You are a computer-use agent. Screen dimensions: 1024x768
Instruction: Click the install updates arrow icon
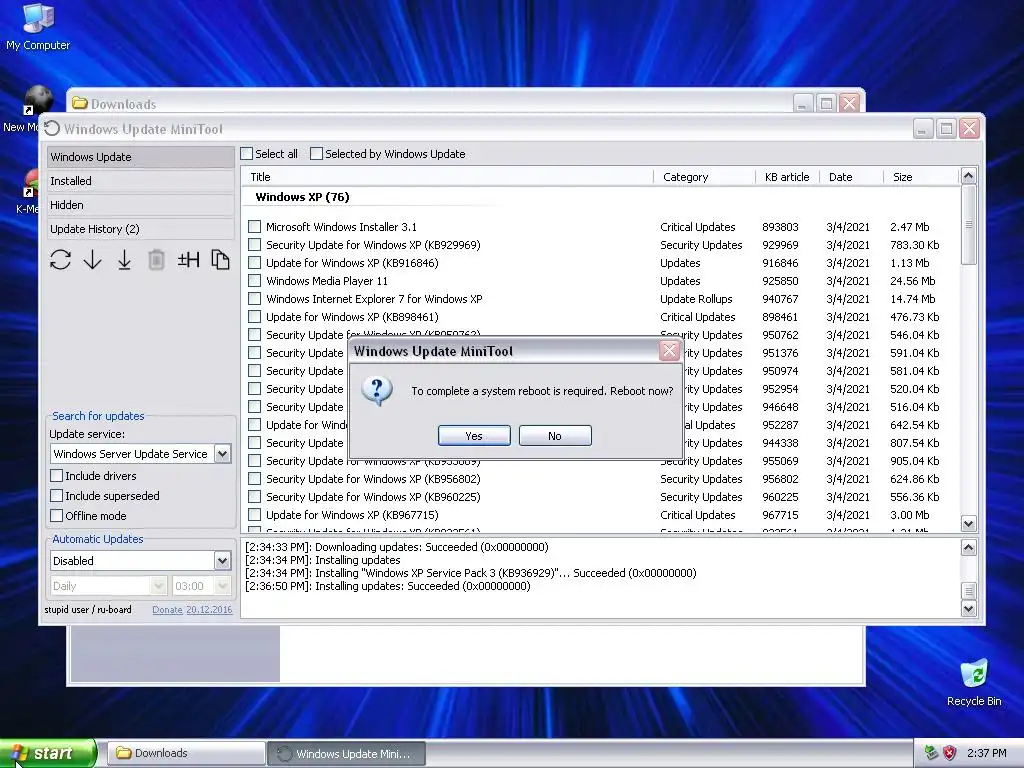[124, 260]
